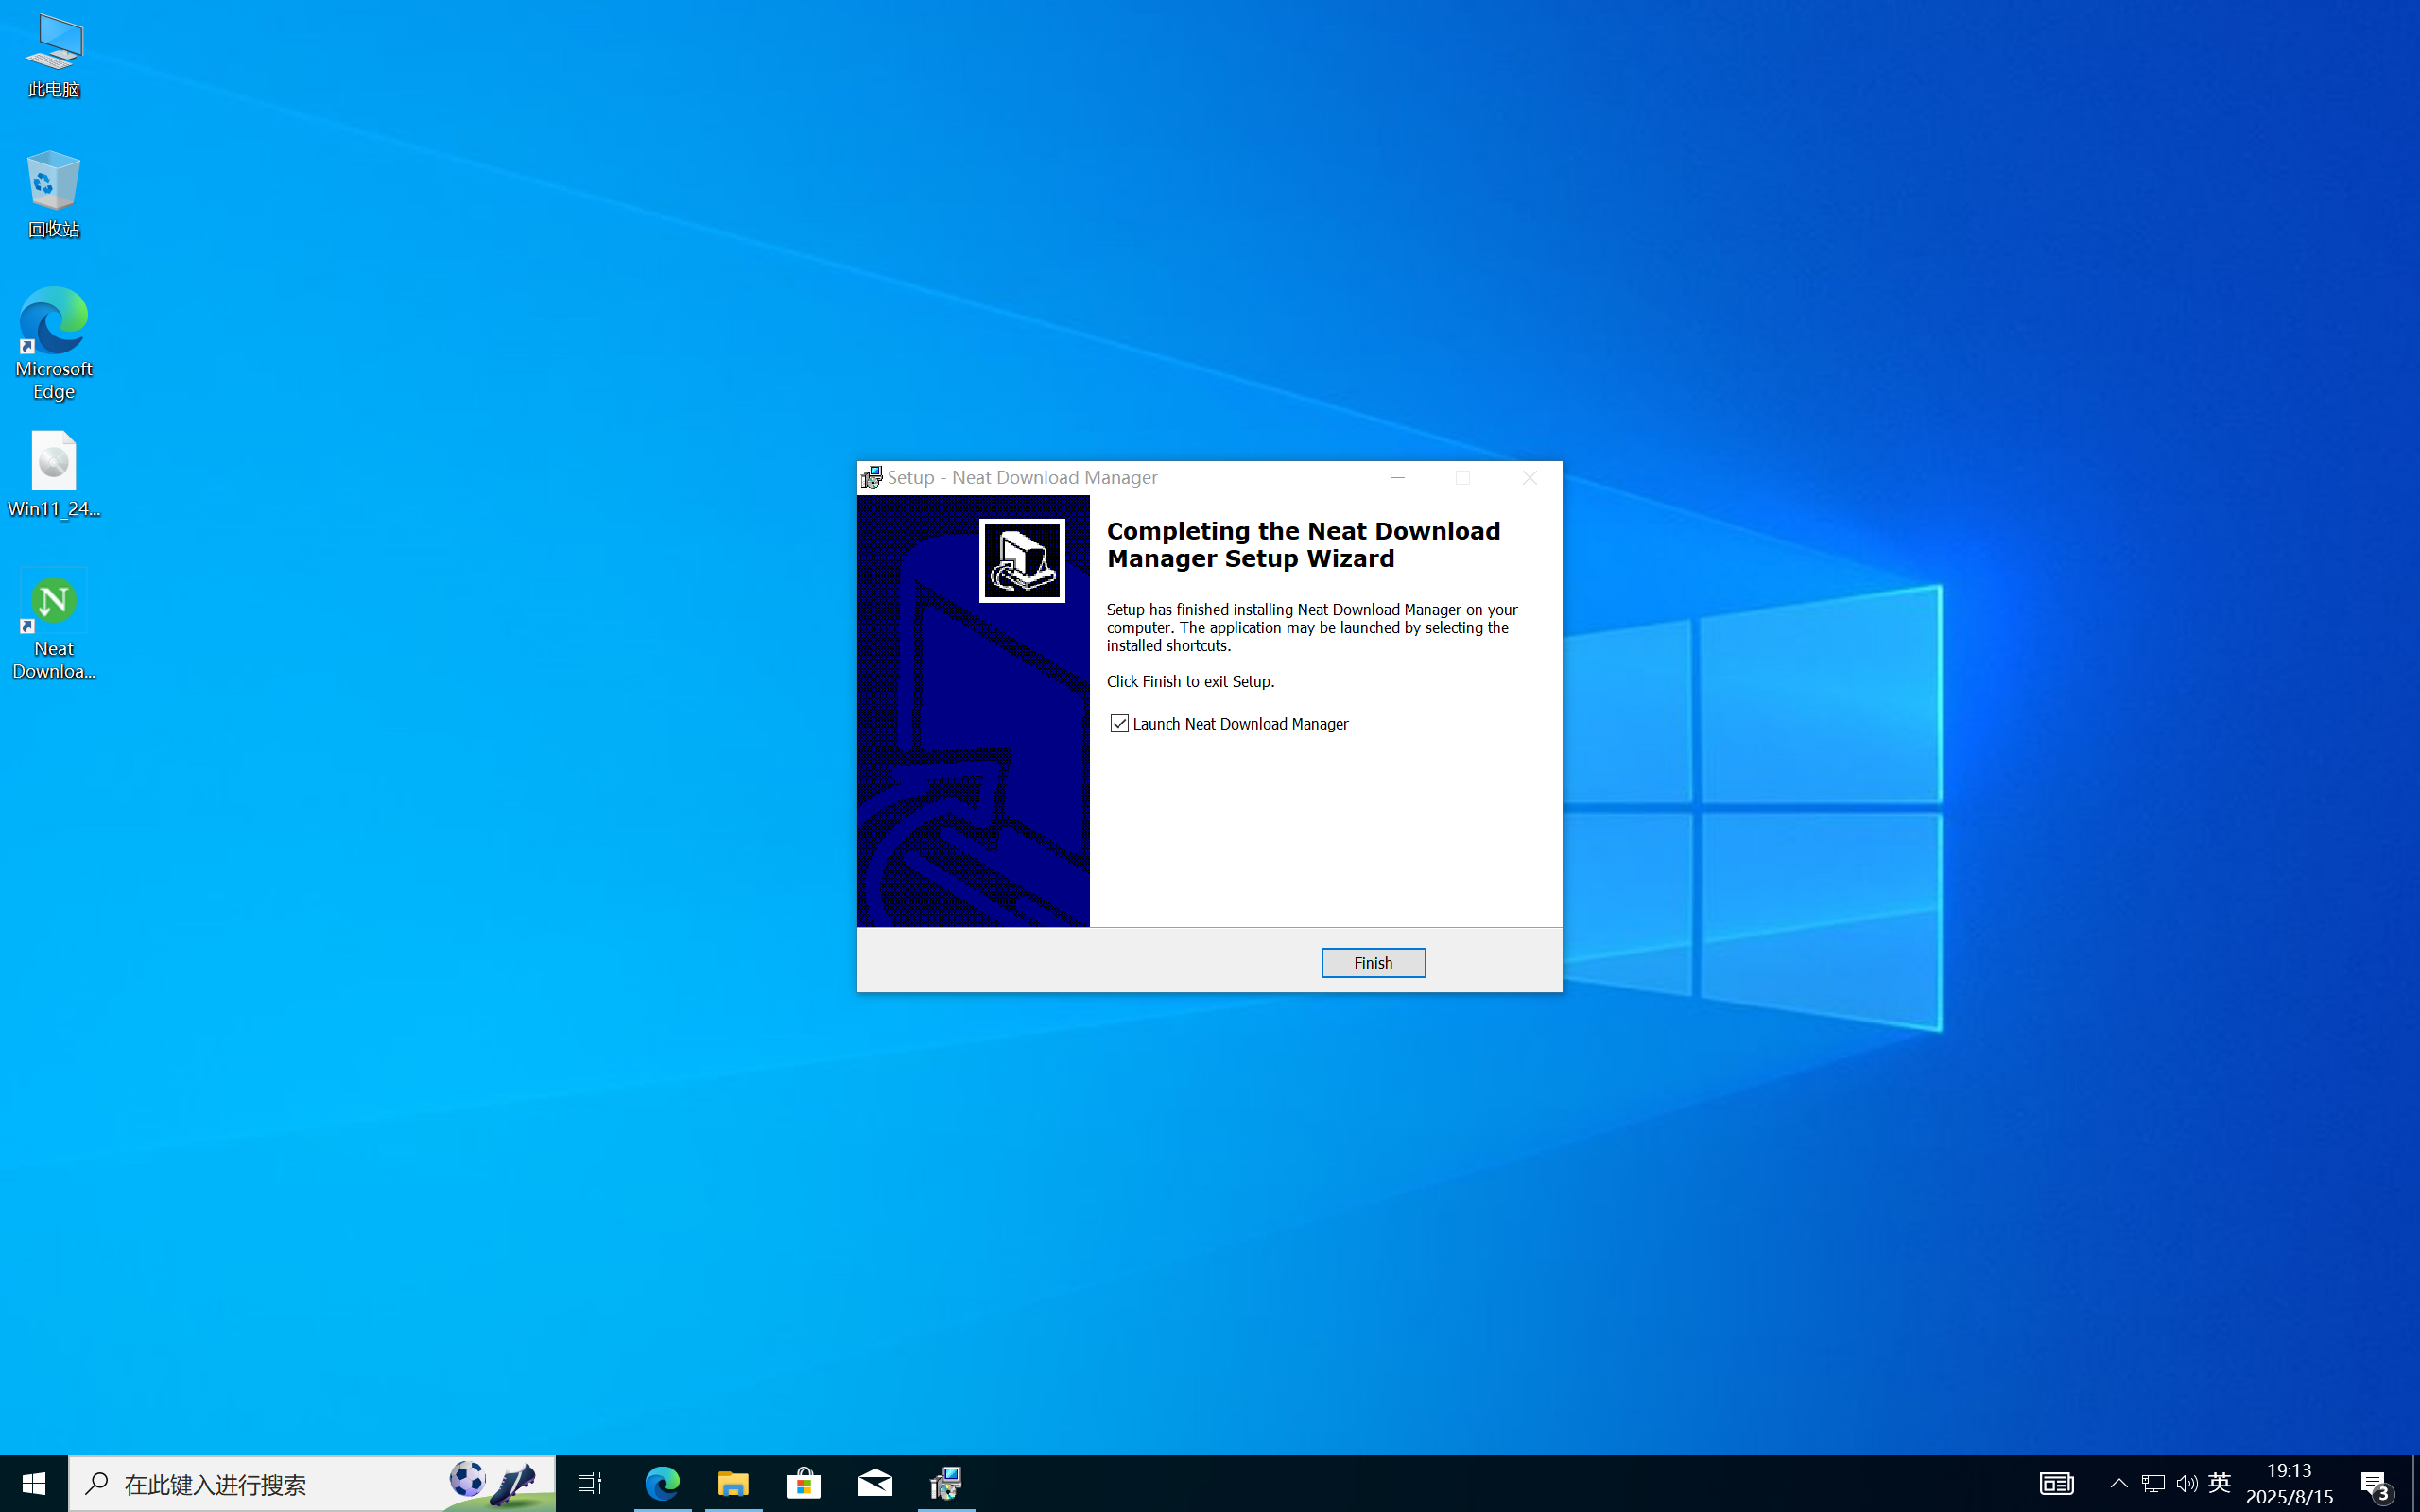2420x1512 pixels.
Task: Open the notification action center
Action: pyautogui.click(x=2375, y=1483)
